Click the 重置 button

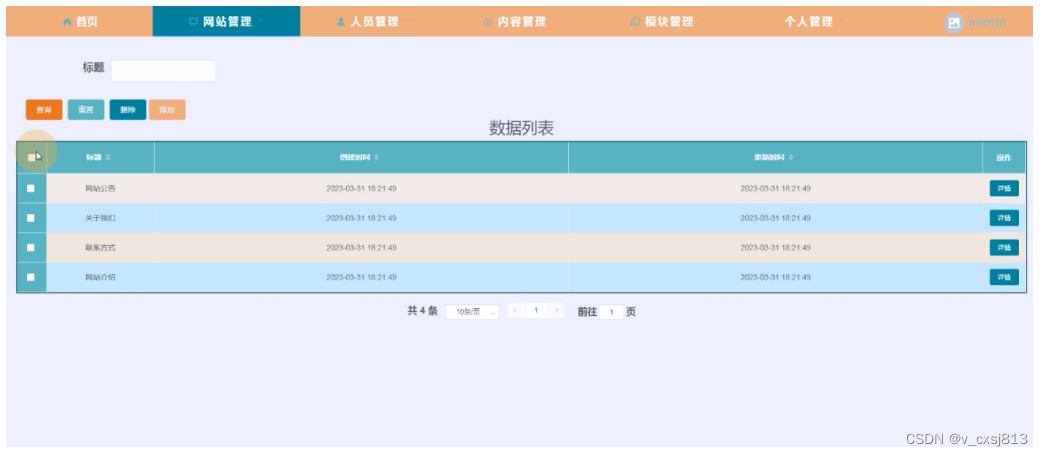(x=86, y=110)
